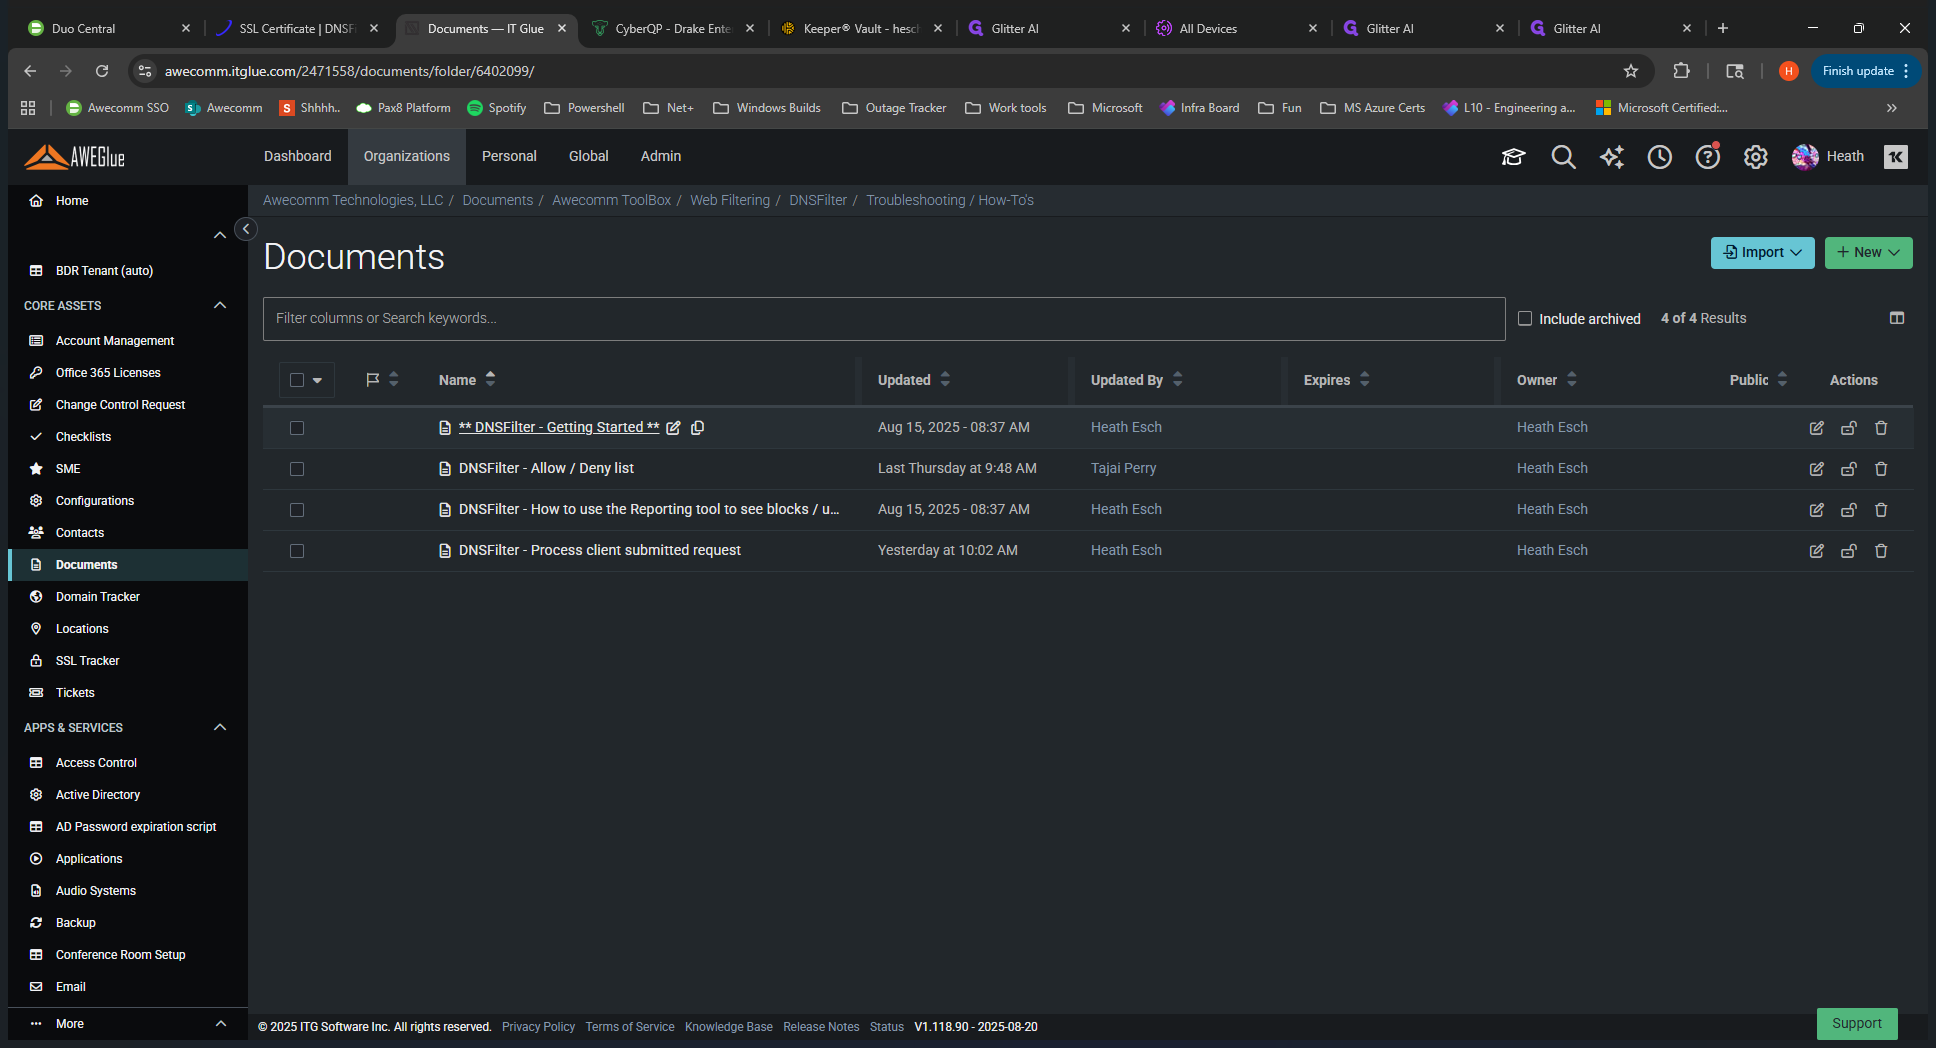This screenshot has height=1048, width=1936.
Task: Sort by Expires column
Action: 1337,380
